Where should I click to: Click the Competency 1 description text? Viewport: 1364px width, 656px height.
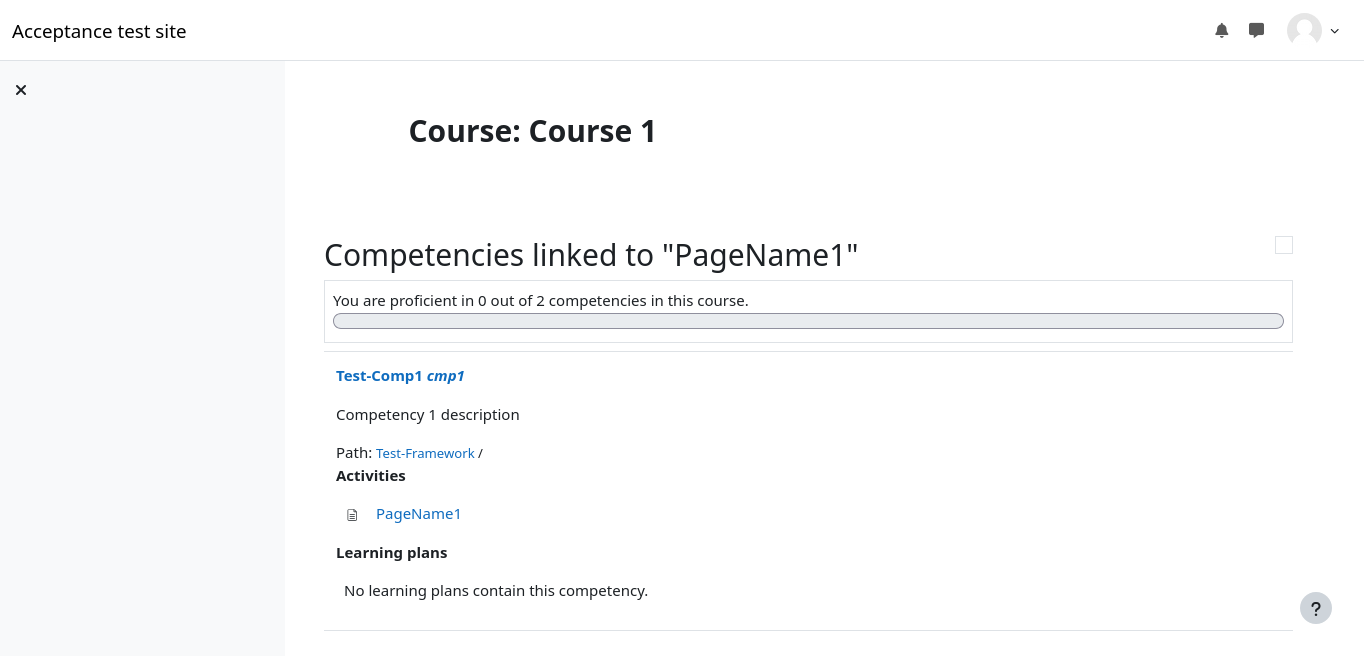click(x=427, y=414)
